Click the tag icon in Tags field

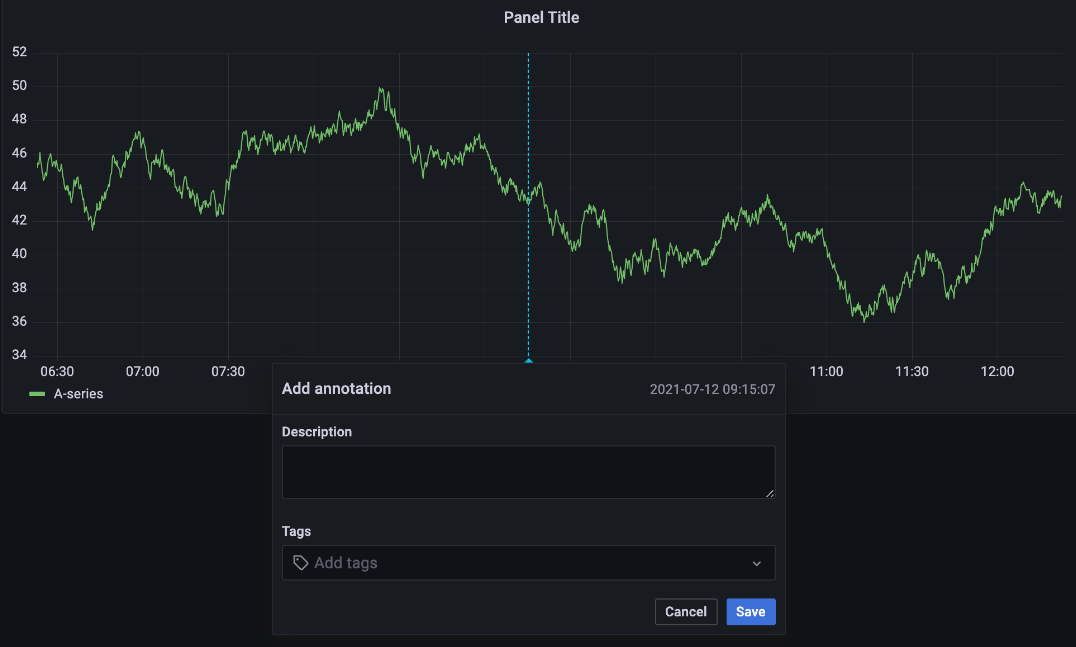pyautogui.click(x=300, y=563)
